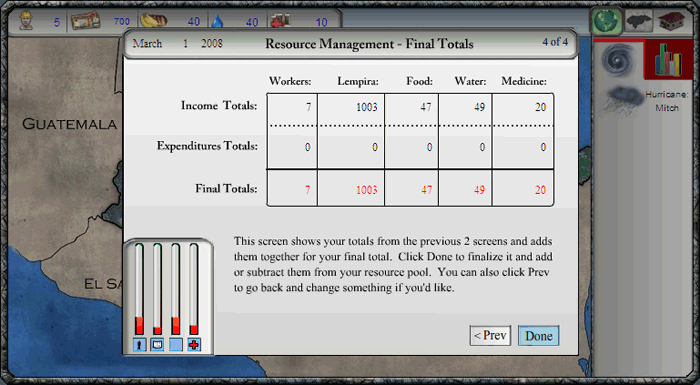Click the Income Totals Lempira value 1003
The width and height of the screenshot is (700, 385).
(367, 107)
